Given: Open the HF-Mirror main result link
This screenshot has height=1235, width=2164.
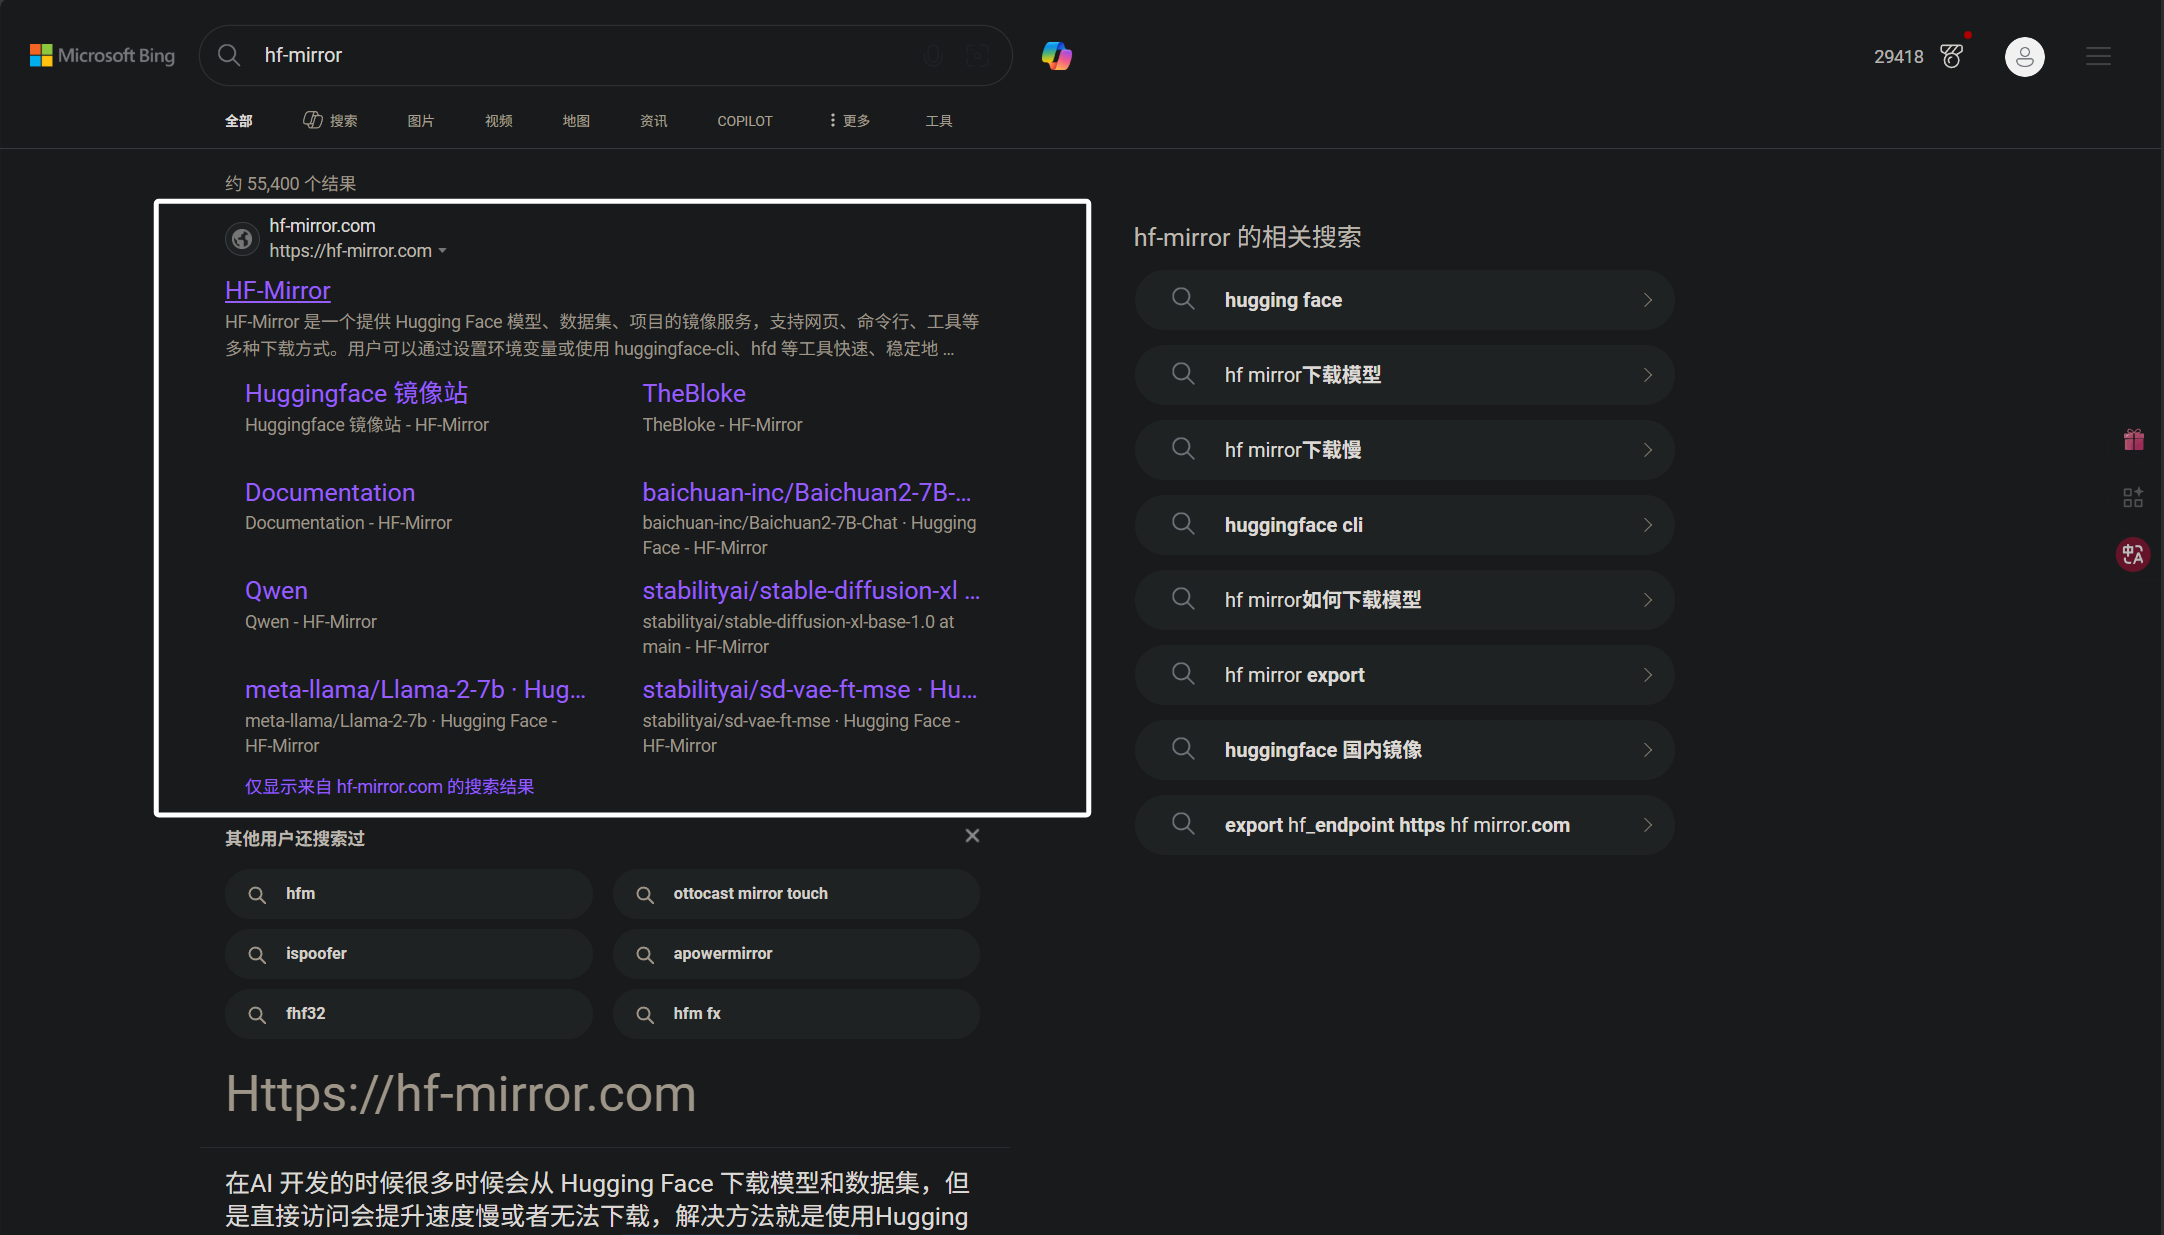Looking at the screenshot, I should pos(278,290).
